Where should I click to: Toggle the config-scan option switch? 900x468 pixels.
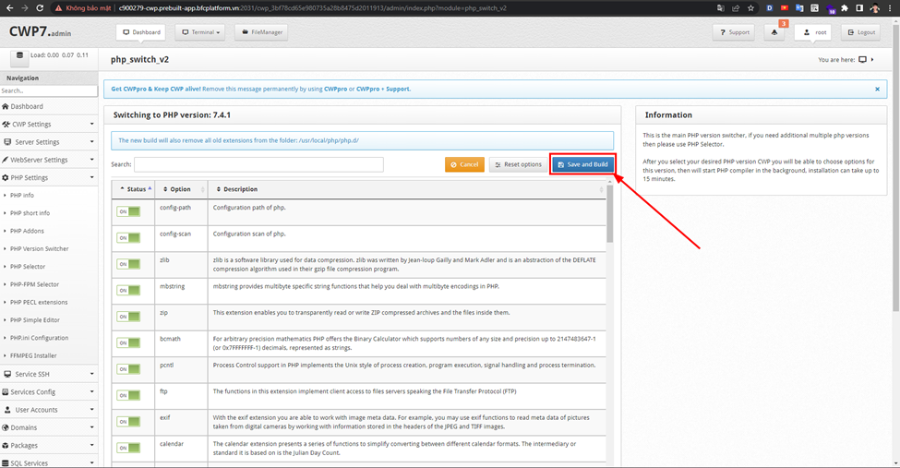[x=129, y=238]
